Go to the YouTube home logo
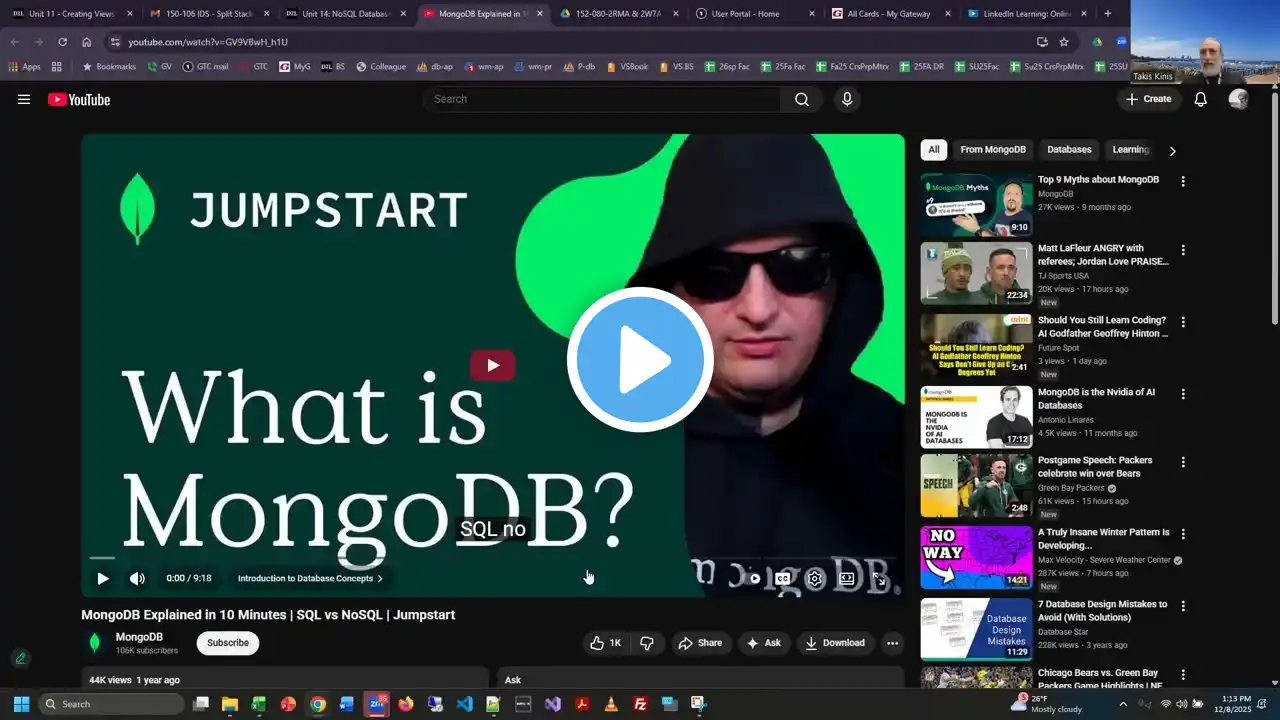This screenshot has height=720, width=1280. [x=79, y=99]
